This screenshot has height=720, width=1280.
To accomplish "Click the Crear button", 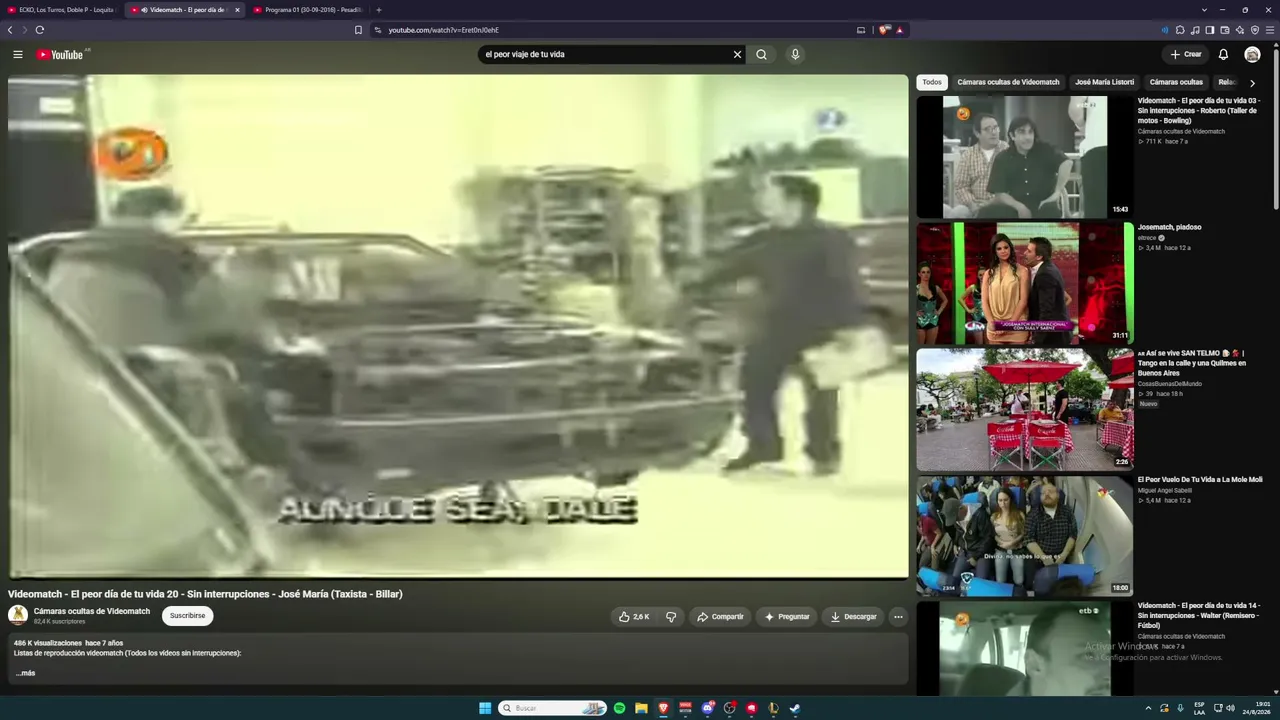I will [1185, 55].
